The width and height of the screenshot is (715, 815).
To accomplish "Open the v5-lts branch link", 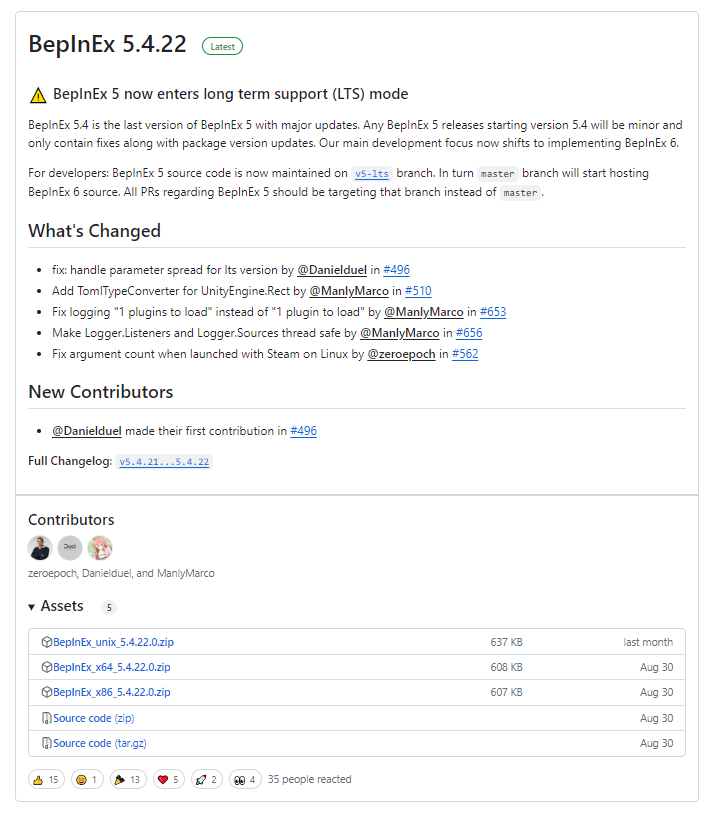I will pos(371,173).
